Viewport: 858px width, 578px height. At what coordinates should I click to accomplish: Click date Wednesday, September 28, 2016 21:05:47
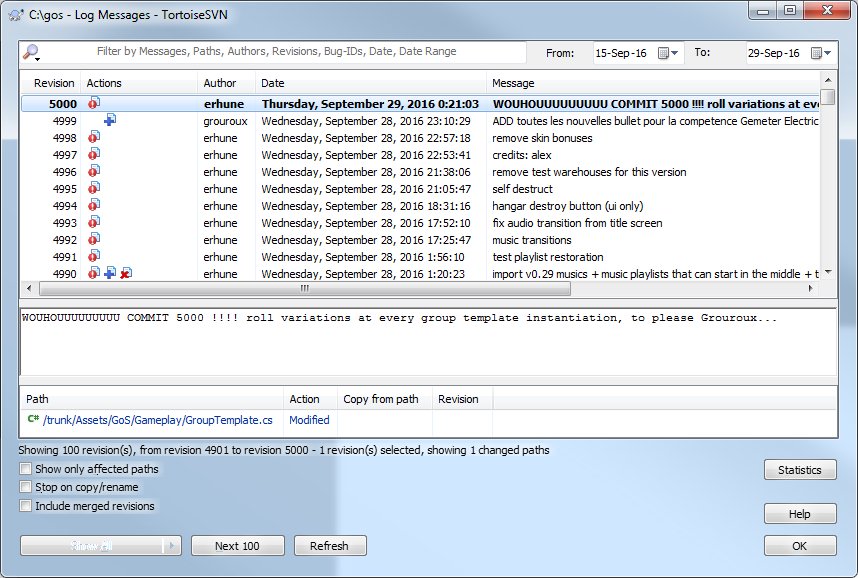366,189
